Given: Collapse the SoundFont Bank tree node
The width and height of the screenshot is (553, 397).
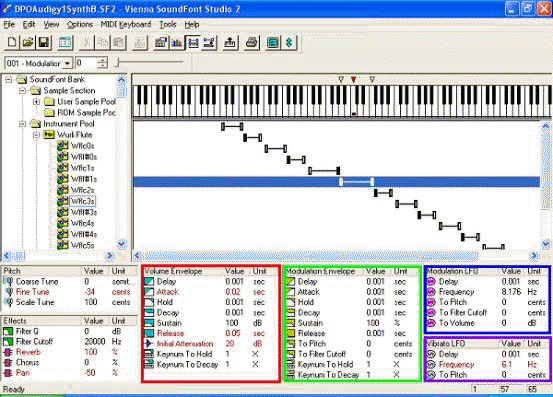Looking at the screenshot, I should (8, 80).
